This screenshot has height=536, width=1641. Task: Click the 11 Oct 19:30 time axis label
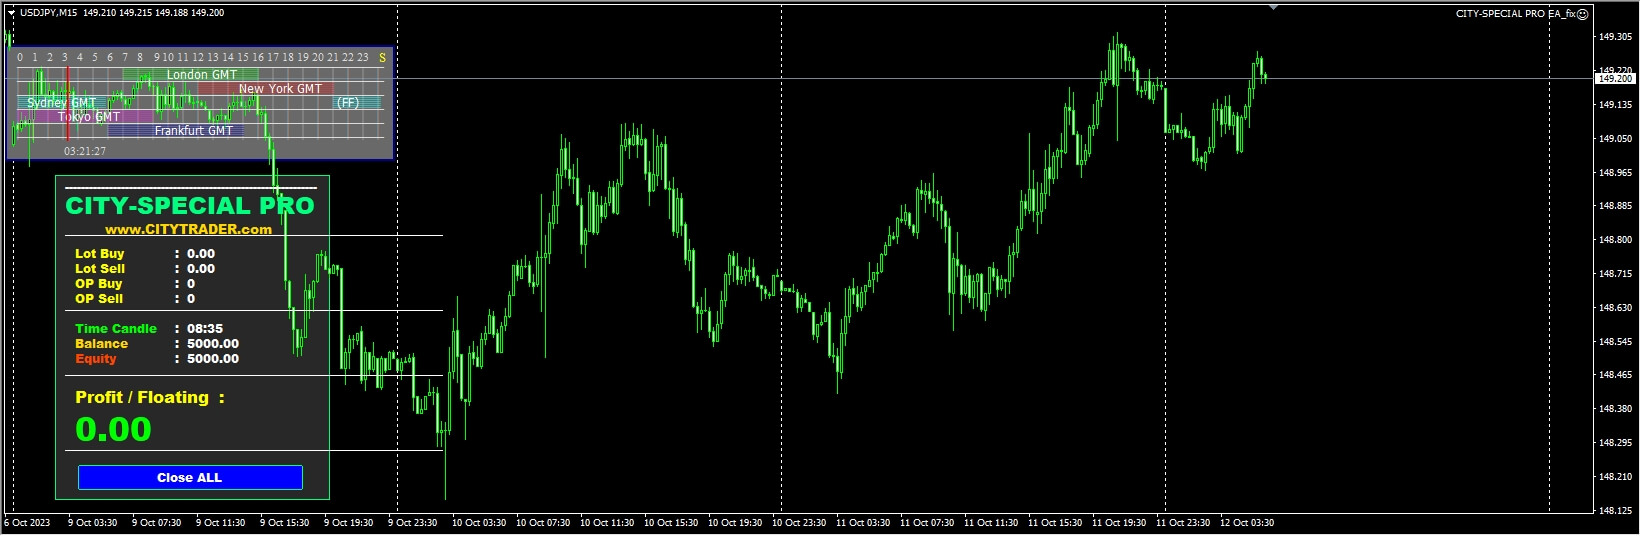coord(1119,523)
